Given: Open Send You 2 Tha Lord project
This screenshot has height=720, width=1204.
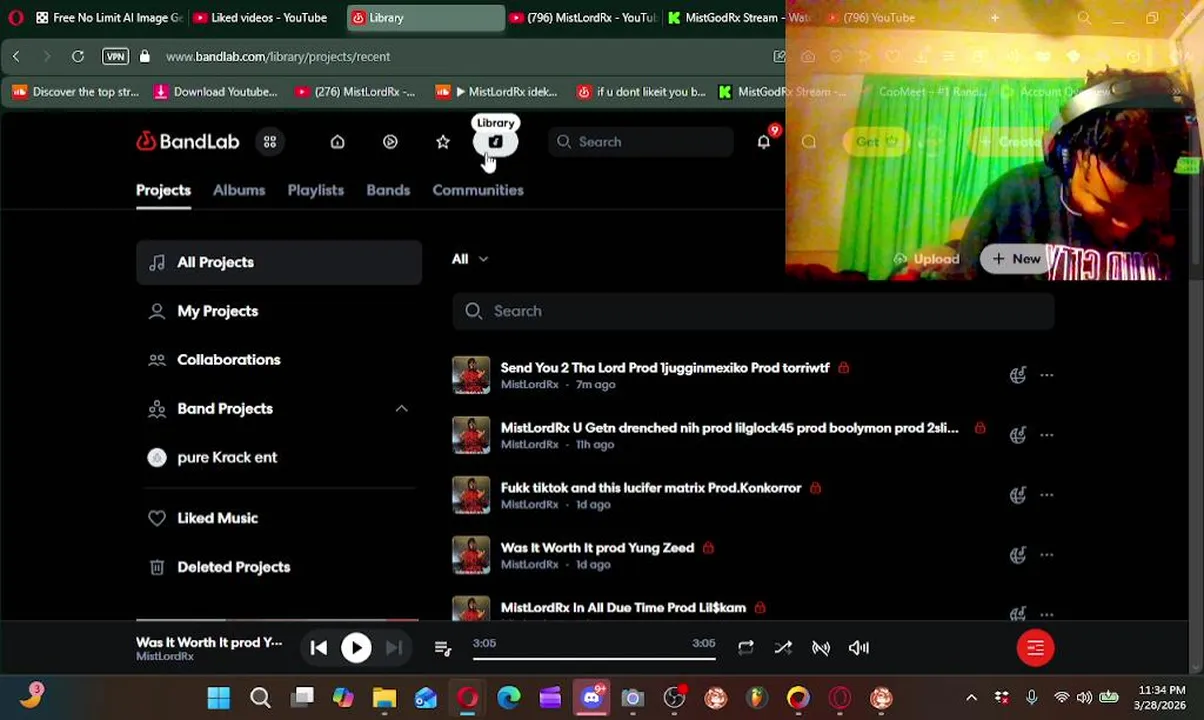Looking at the screenshot, I should (x=665, y=368).
